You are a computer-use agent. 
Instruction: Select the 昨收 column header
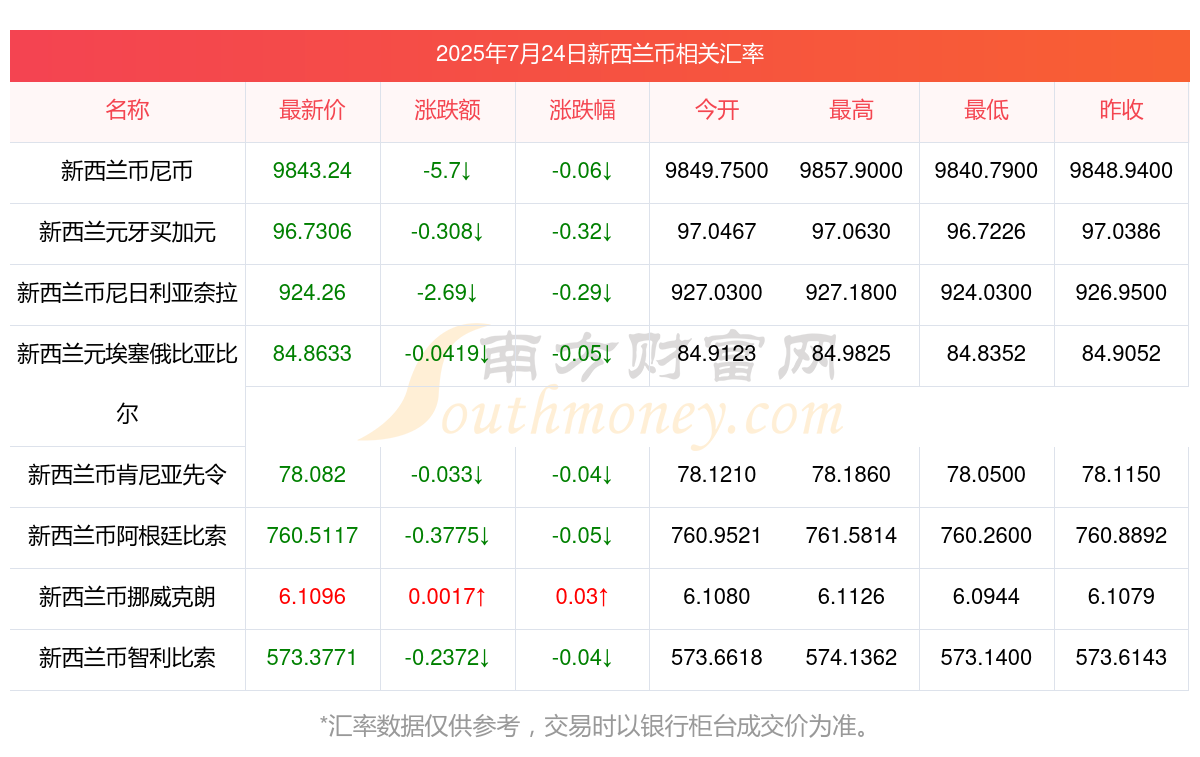[x=1121, y=110]
